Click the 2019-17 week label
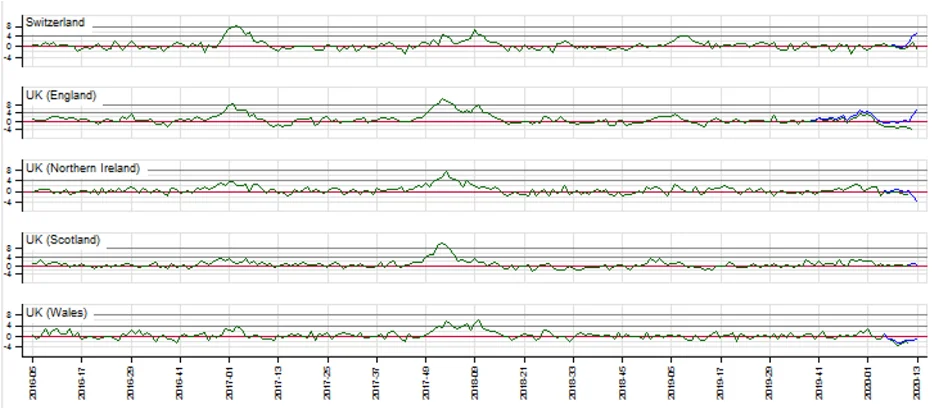 [721, 382]
